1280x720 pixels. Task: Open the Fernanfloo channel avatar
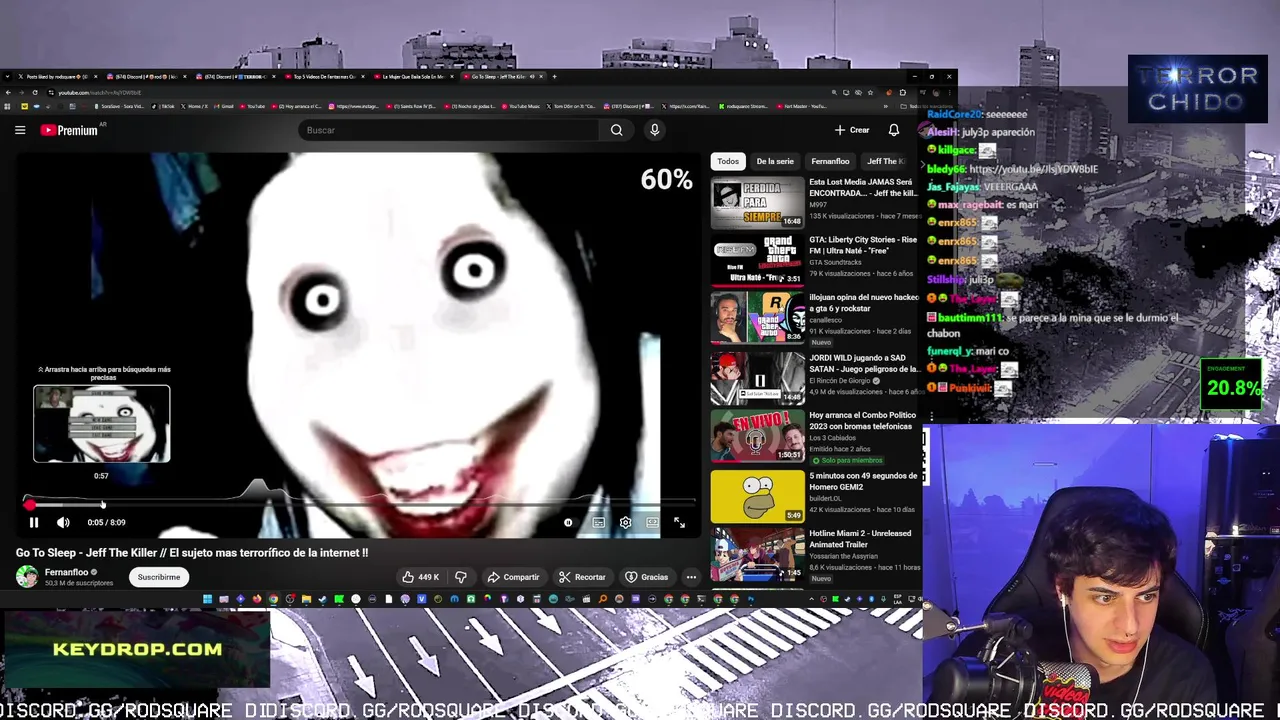tap(27, 577)
